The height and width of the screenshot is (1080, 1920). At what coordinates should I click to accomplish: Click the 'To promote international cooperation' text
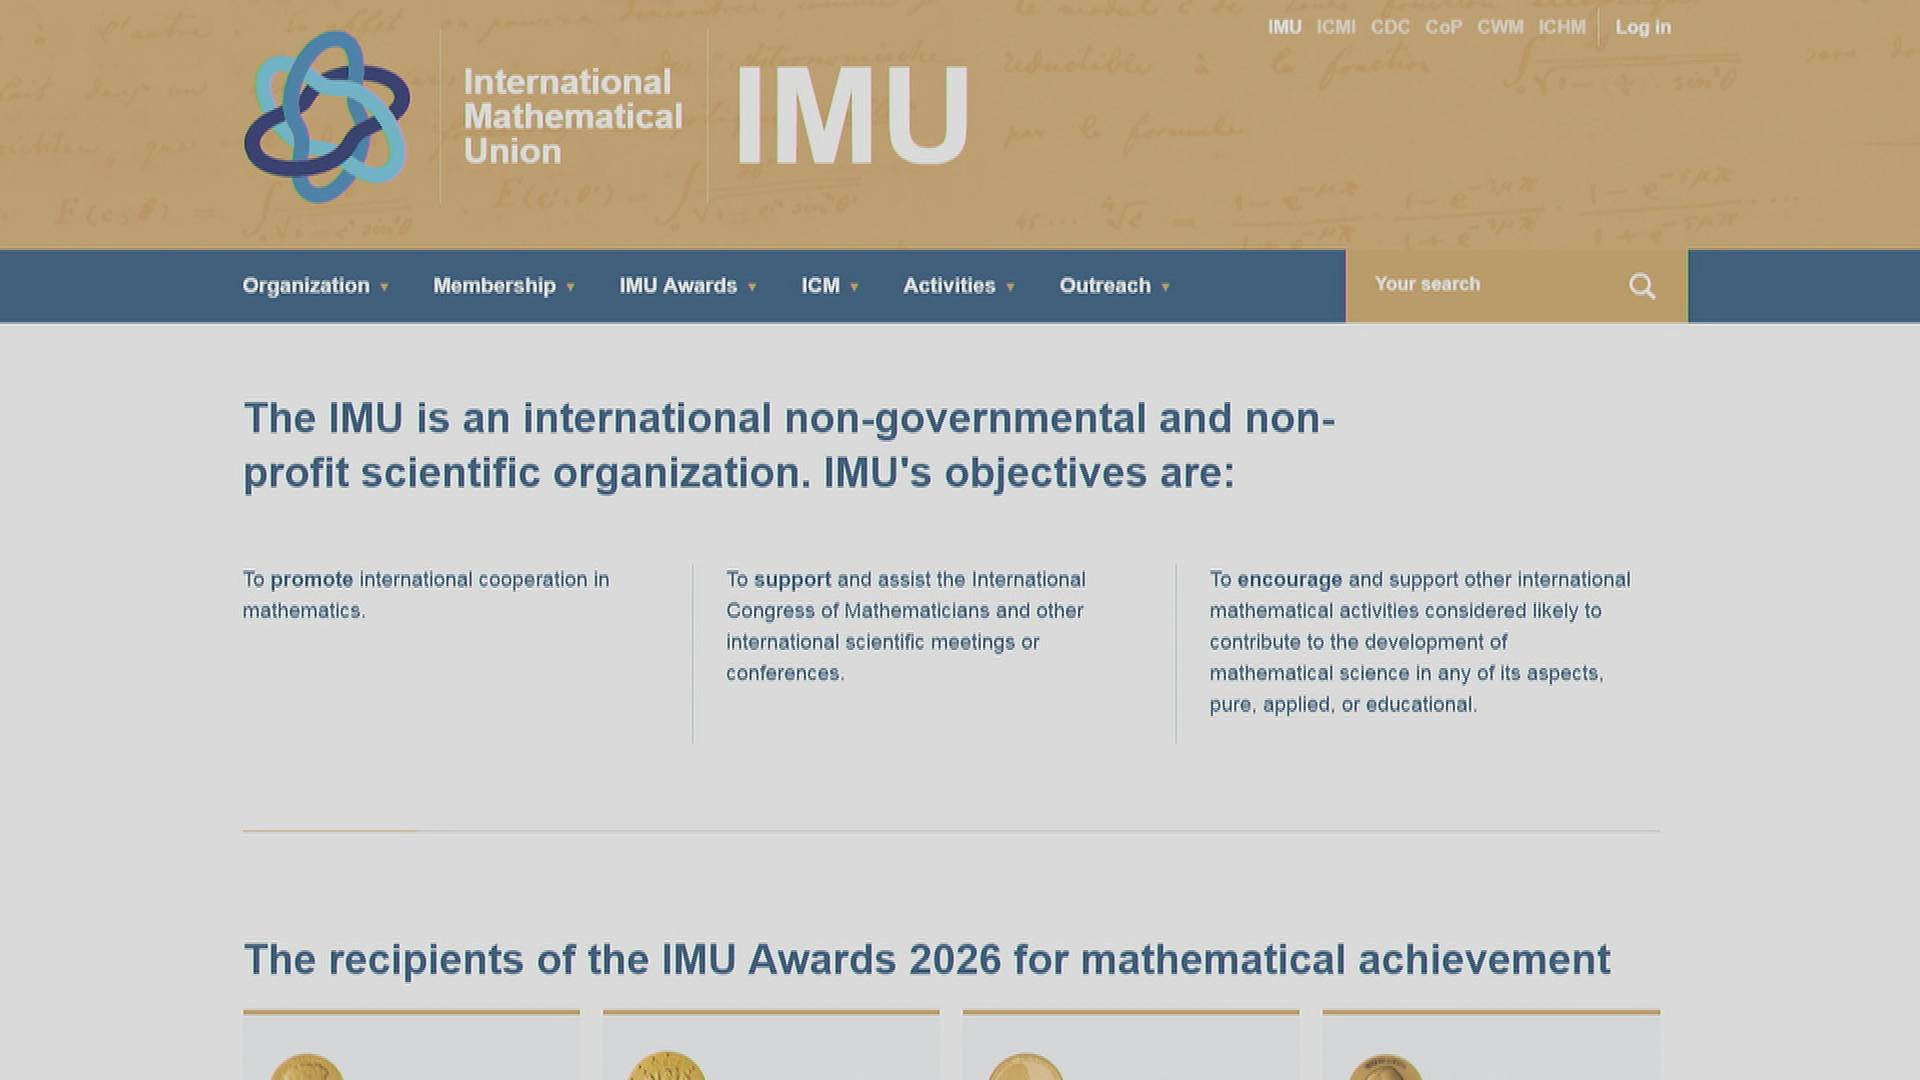click(426, 595)
